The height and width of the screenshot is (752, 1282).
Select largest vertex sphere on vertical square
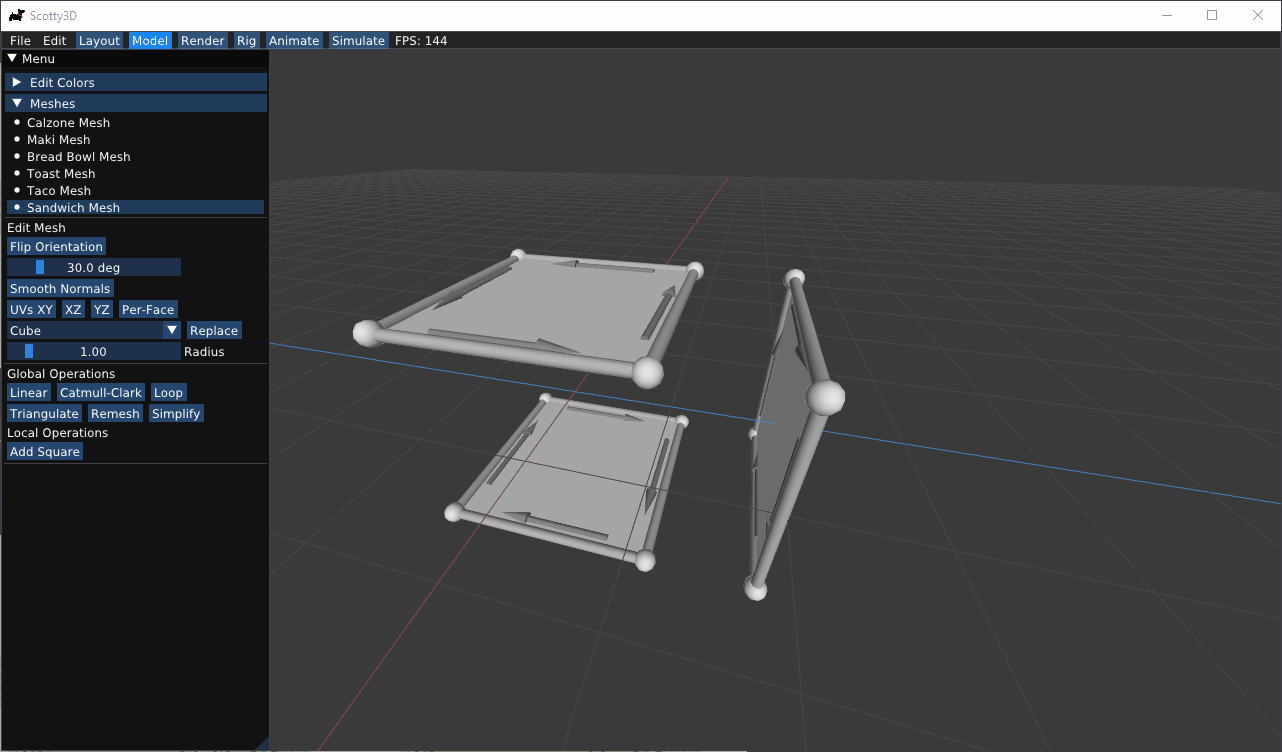tap(826, 397)
